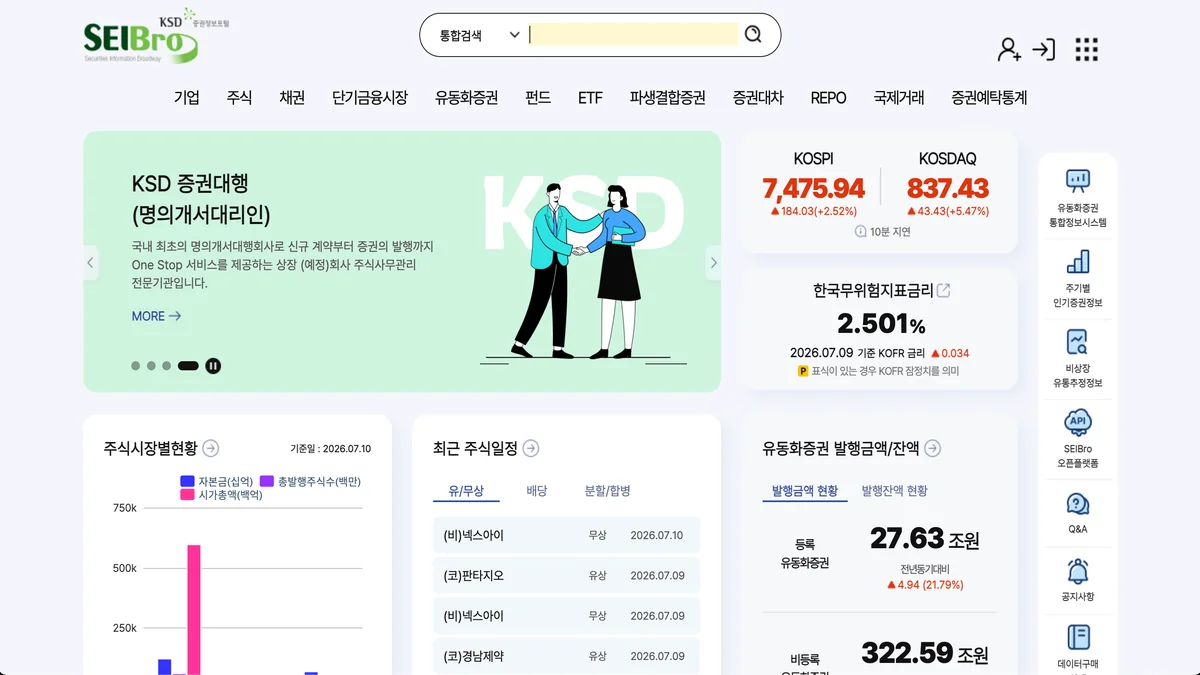Viewport: 1200px width, 675px height.
Task: Click the KOSDAQ index value 837.43
Action: (948, 188)
